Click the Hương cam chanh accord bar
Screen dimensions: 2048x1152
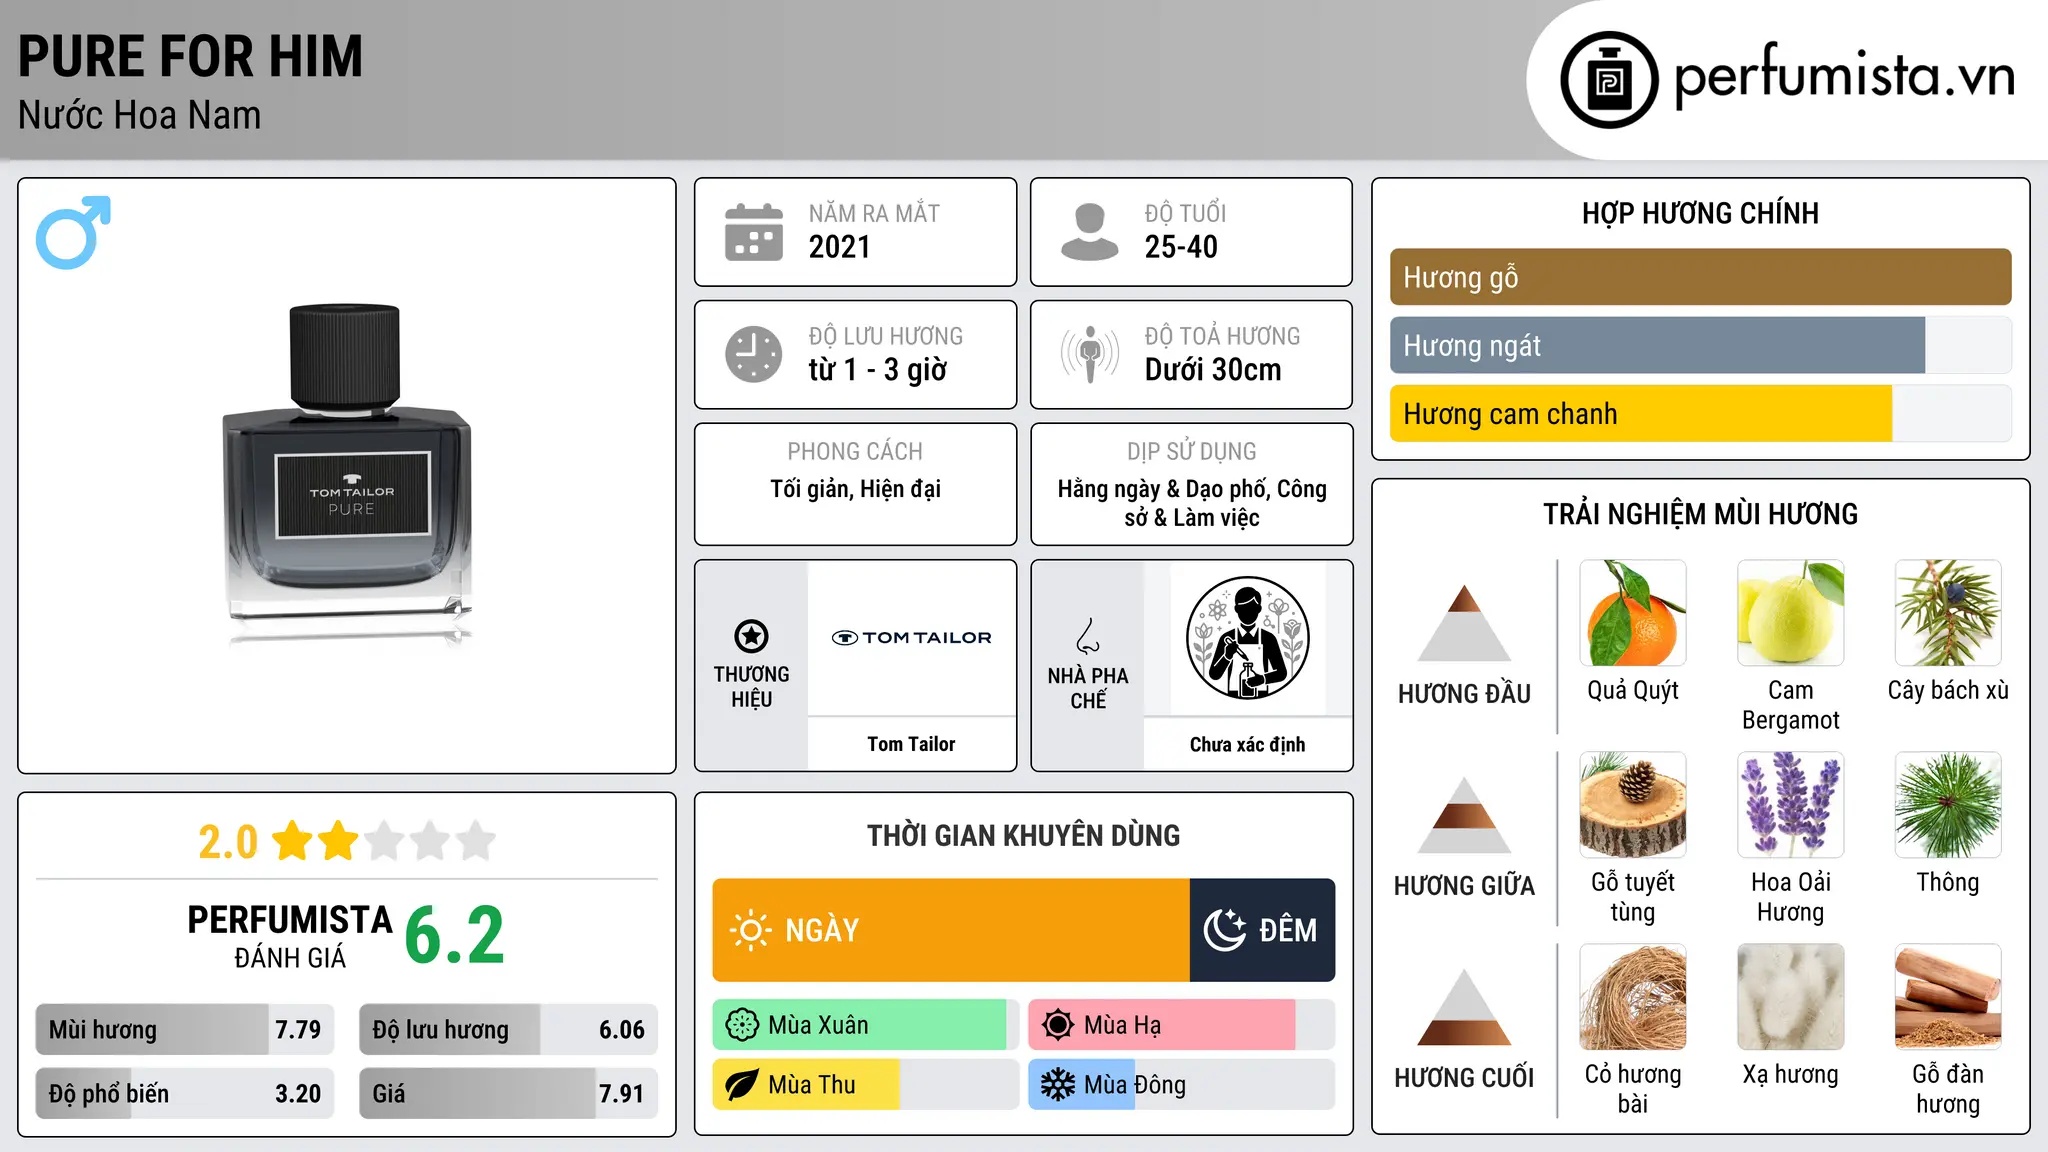tap(1700, 413)
